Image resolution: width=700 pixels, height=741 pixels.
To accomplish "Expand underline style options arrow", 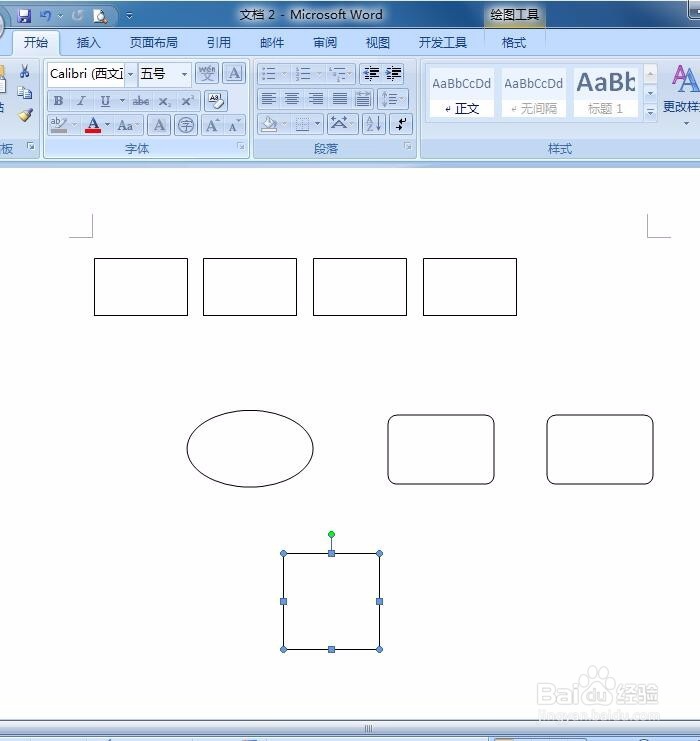I will coord(122,101).
